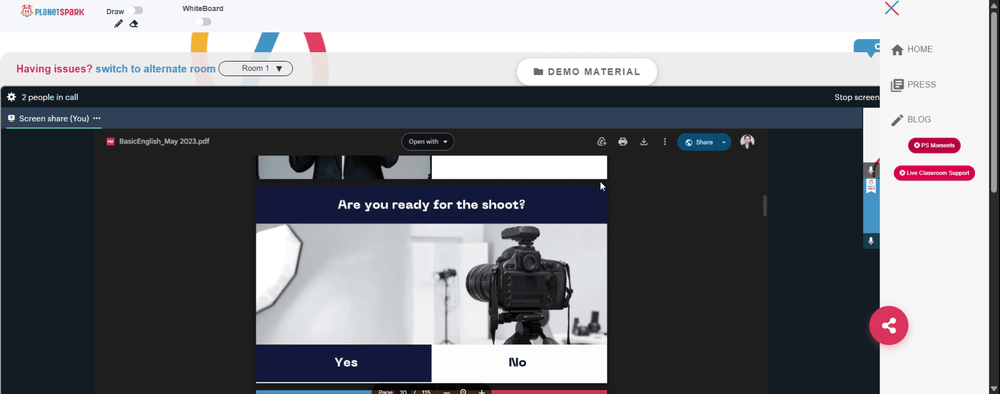Screen dimensions: 1000x394
Task: Select the pencil draw tool
Action: 118,24
